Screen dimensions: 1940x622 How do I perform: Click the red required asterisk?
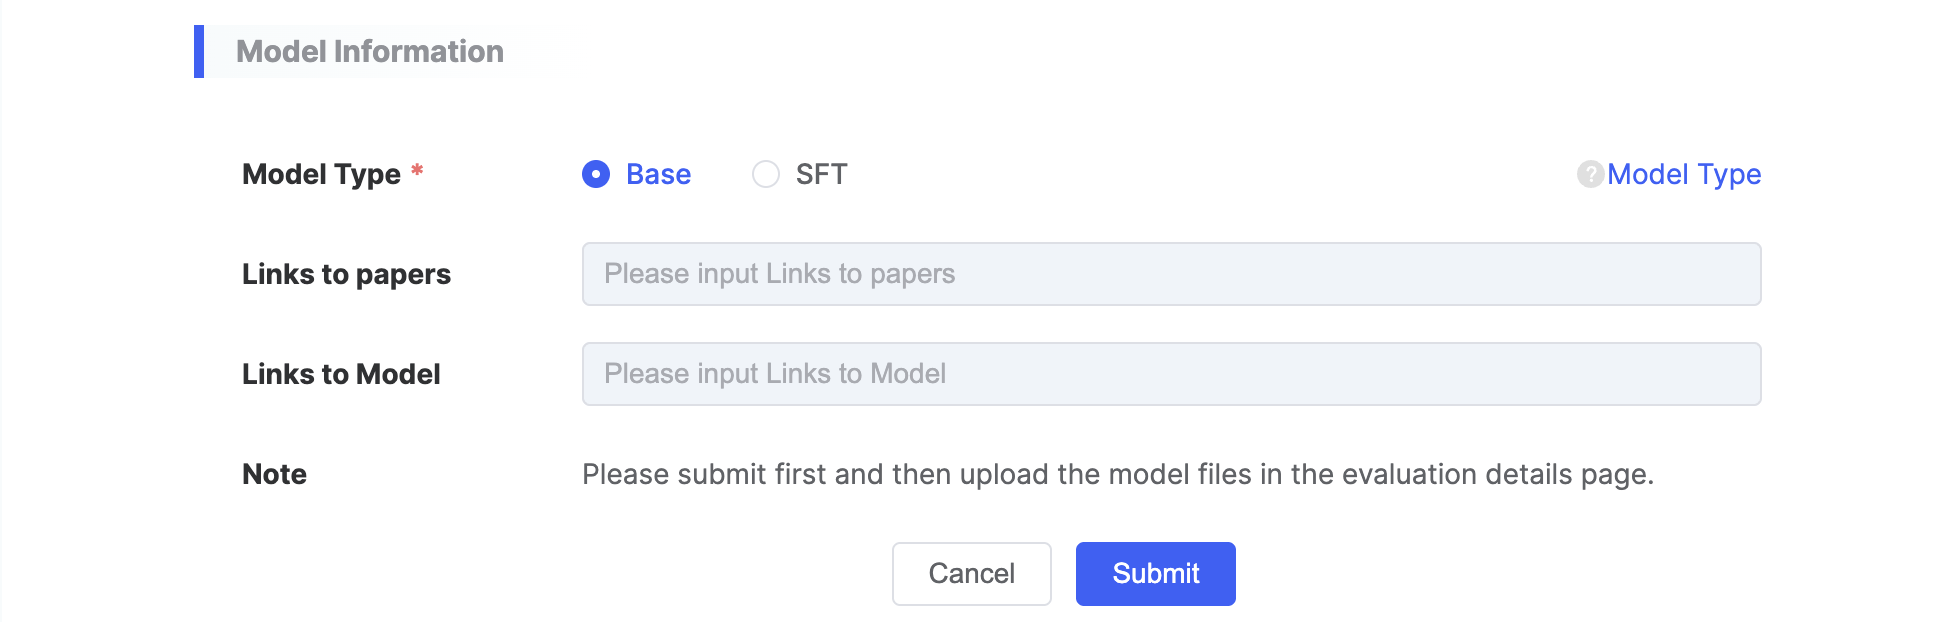tap(417, 171)
